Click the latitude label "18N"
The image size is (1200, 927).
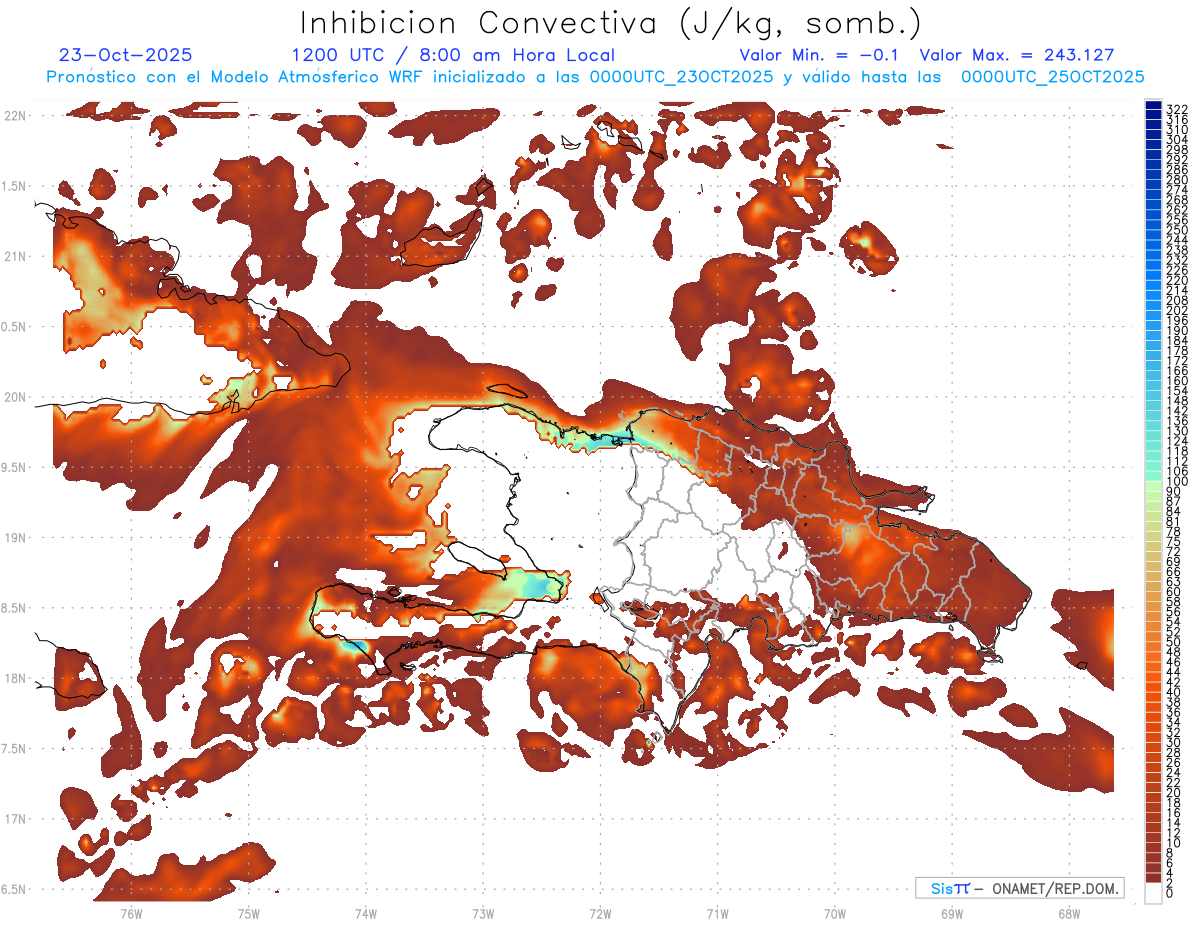click(14, 678)
